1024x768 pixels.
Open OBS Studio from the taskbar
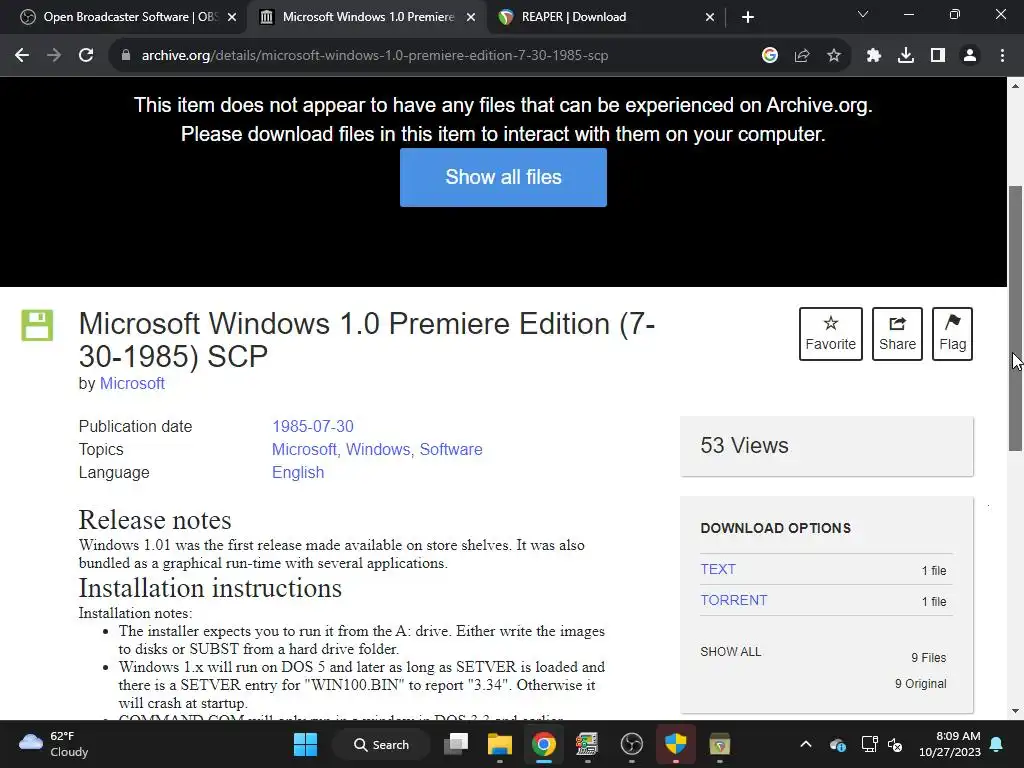click(632, 744)
